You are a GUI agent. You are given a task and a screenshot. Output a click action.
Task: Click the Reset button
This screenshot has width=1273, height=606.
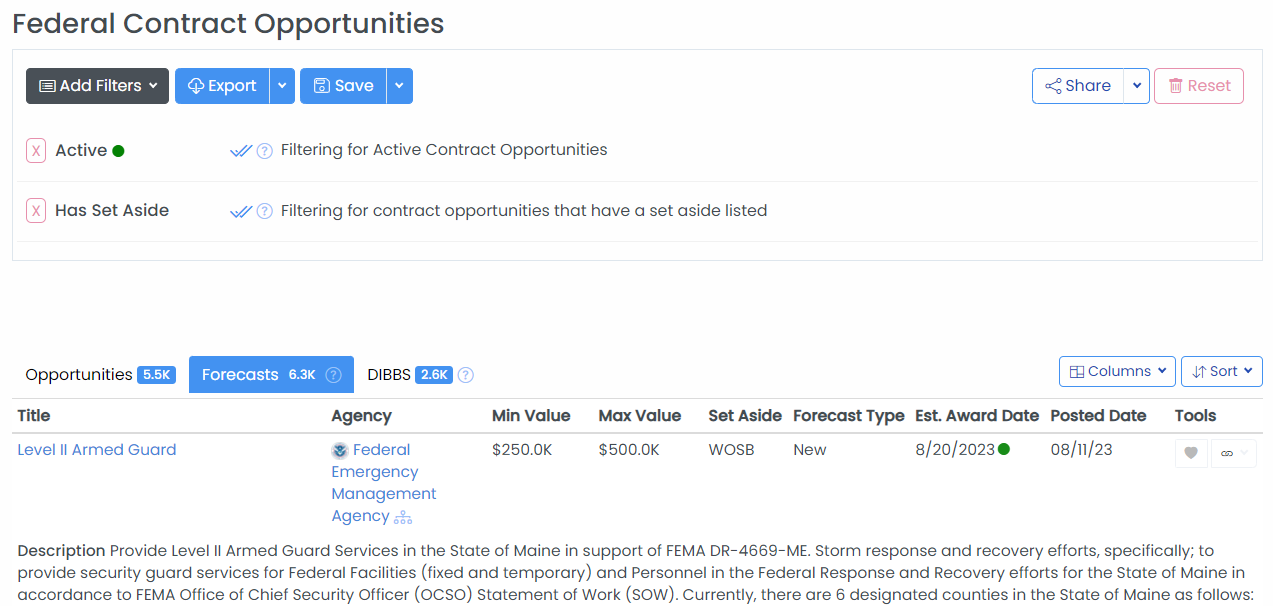[x=1198, y=86]
